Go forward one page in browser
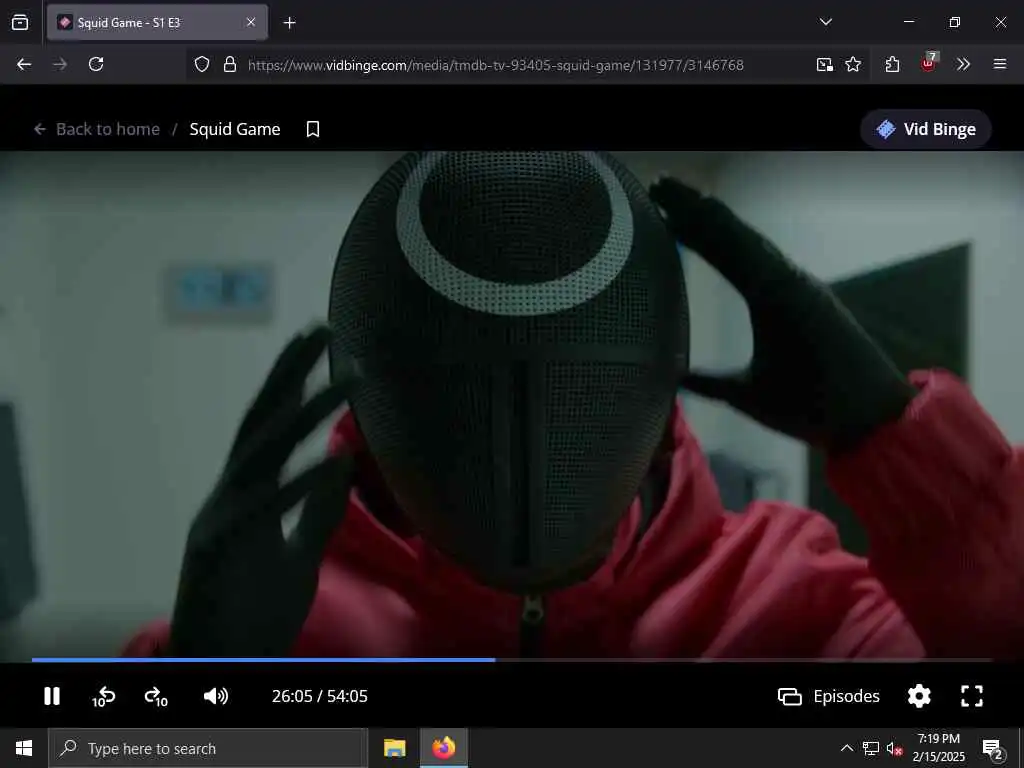The height and width of the screenshot is (768, 1024). 60,64
